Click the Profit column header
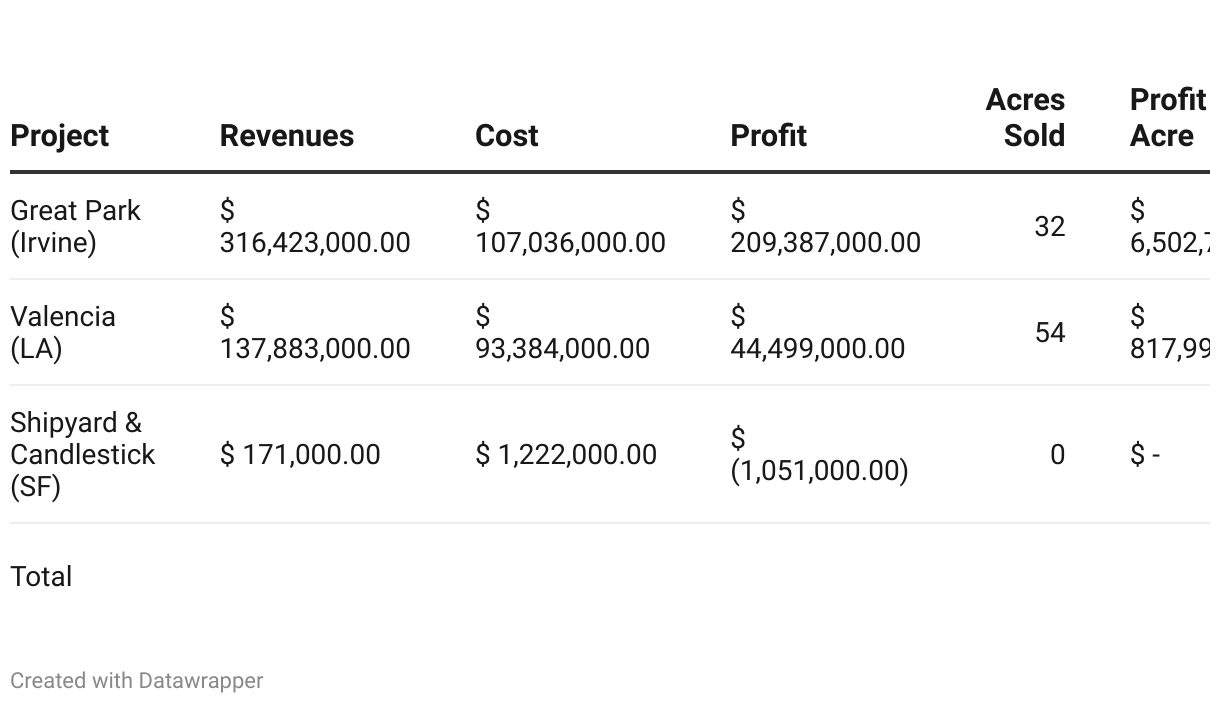Screen dimensions: 1220x704 pyautogui.click(x=768, y=136)
